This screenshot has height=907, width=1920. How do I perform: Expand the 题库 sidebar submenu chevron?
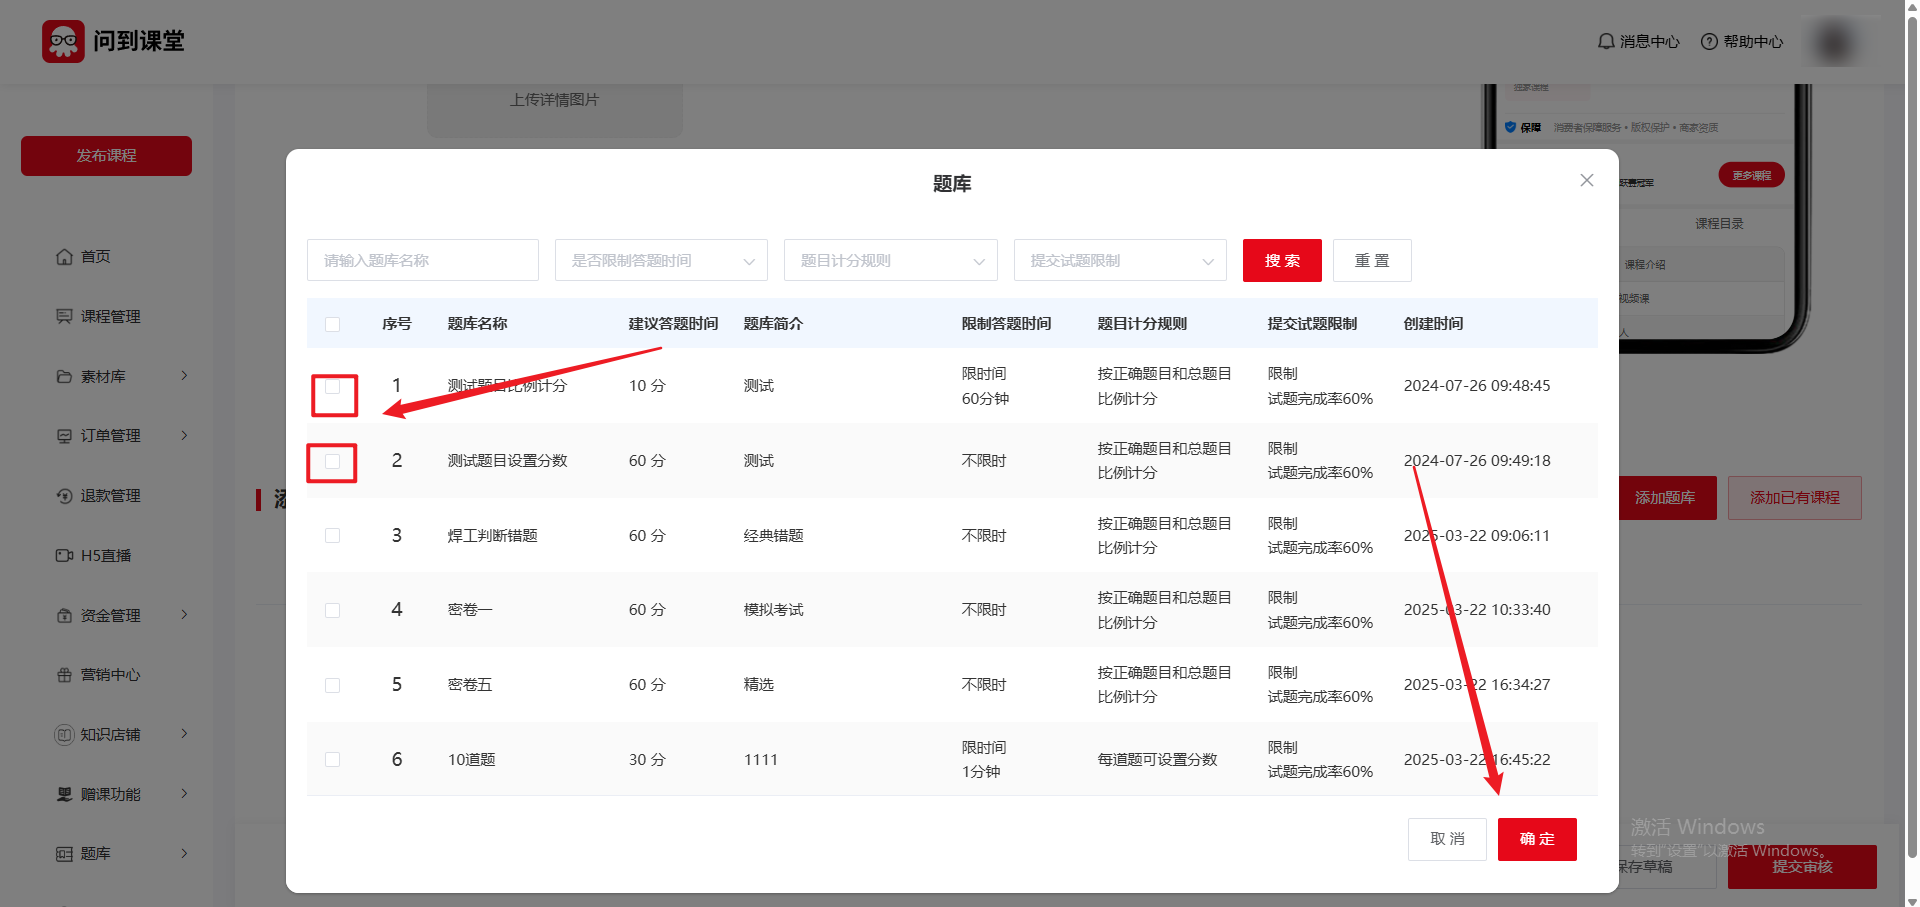click(x=184, y=853)
